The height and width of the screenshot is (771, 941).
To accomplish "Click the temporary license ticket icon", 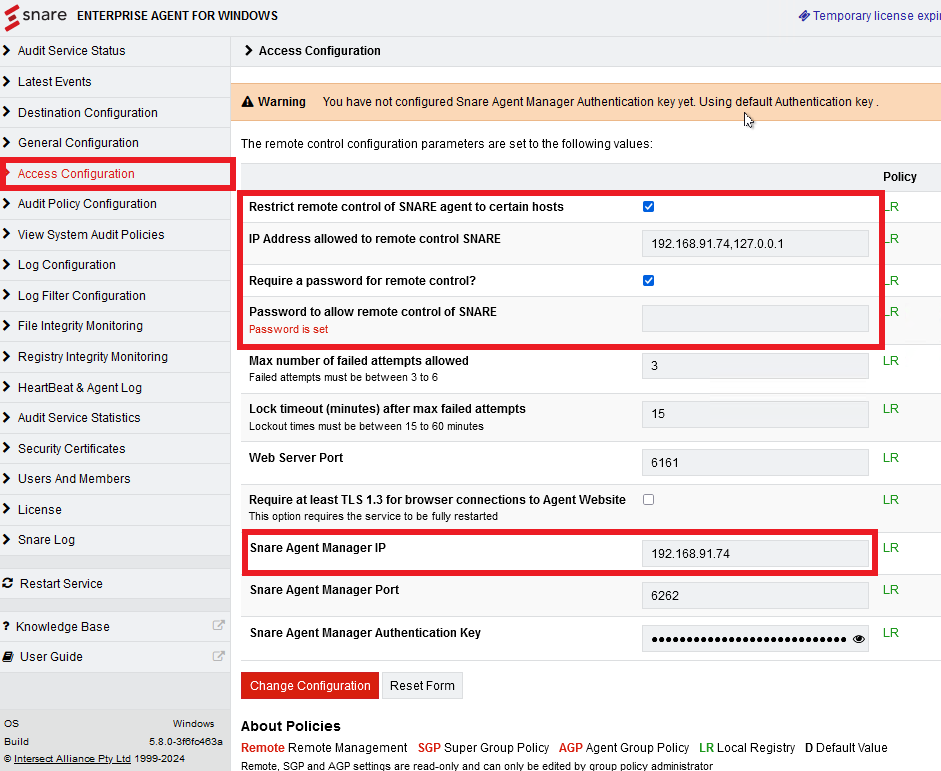I will 804,16.
